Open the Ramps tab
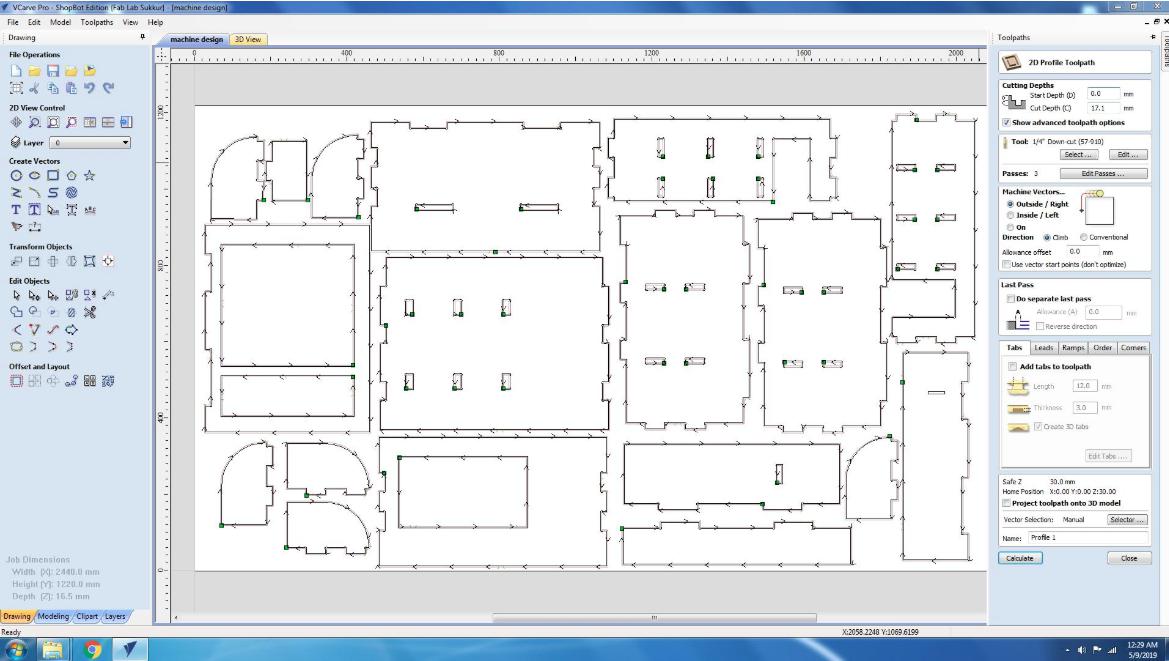Screen dimensions: 1169x661 [1073, 348]
